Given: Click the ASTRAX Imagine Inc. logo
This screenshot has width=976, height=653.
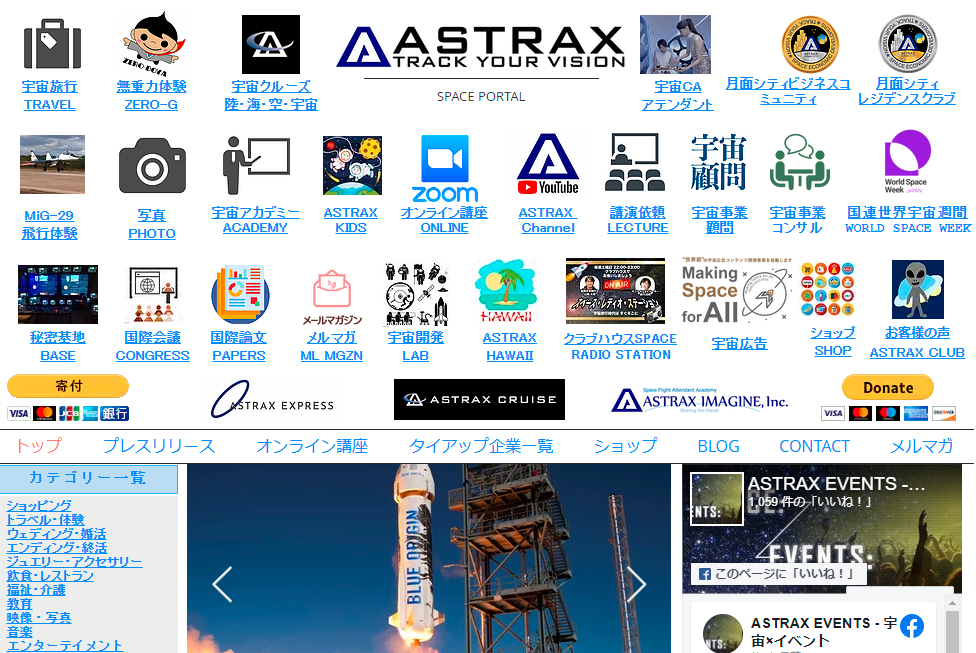Looking at the screenshot, I should click(700, 401).
